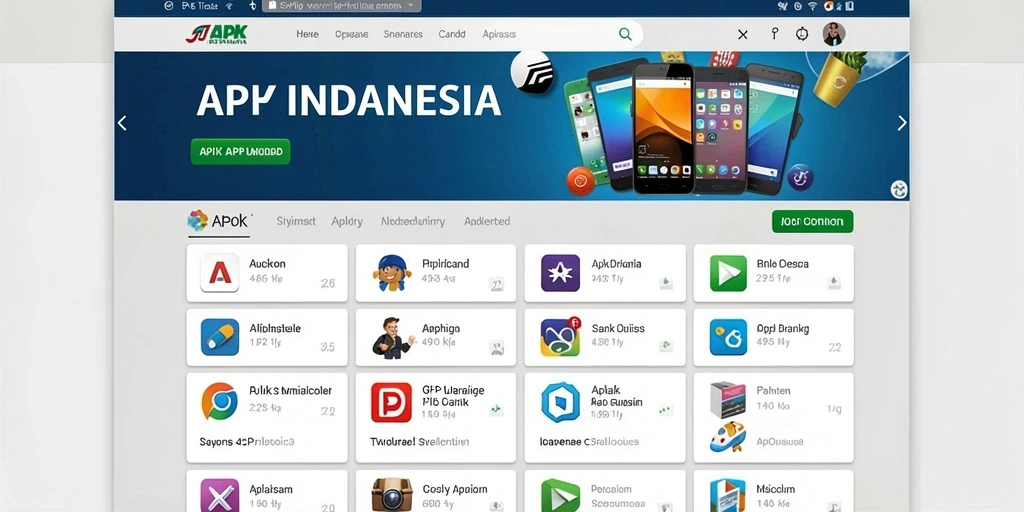The image size is (1024, 512).
Task: Open the Candd nav item
Action: [452, 34]
